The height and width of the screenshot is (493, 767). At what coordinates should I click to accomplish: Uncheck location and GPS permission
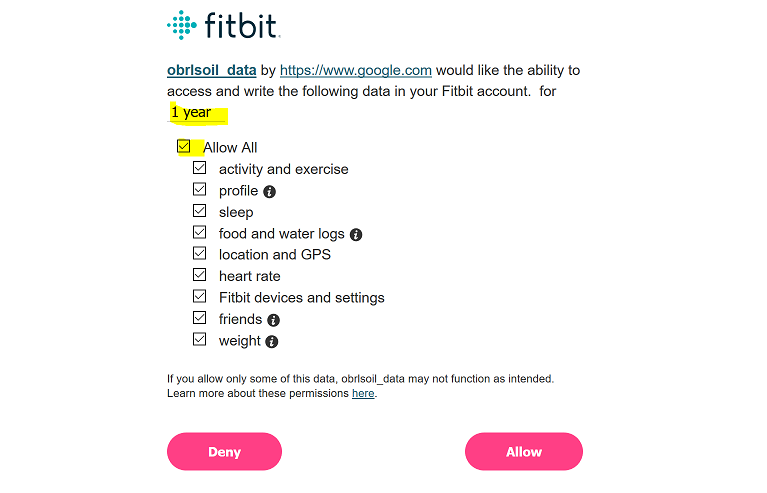coord(200,253)
